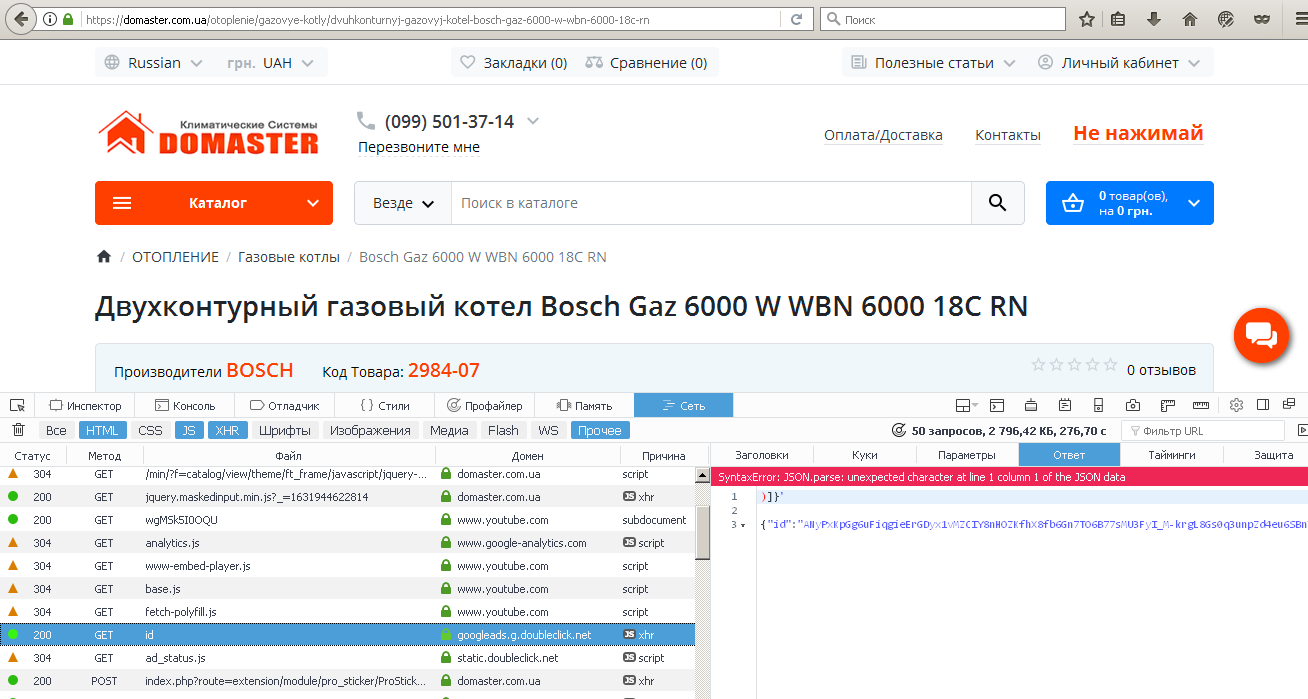Click the 'Не нажимай' link
This screenshot has width=1308, height=699.
pos(1138,133)
